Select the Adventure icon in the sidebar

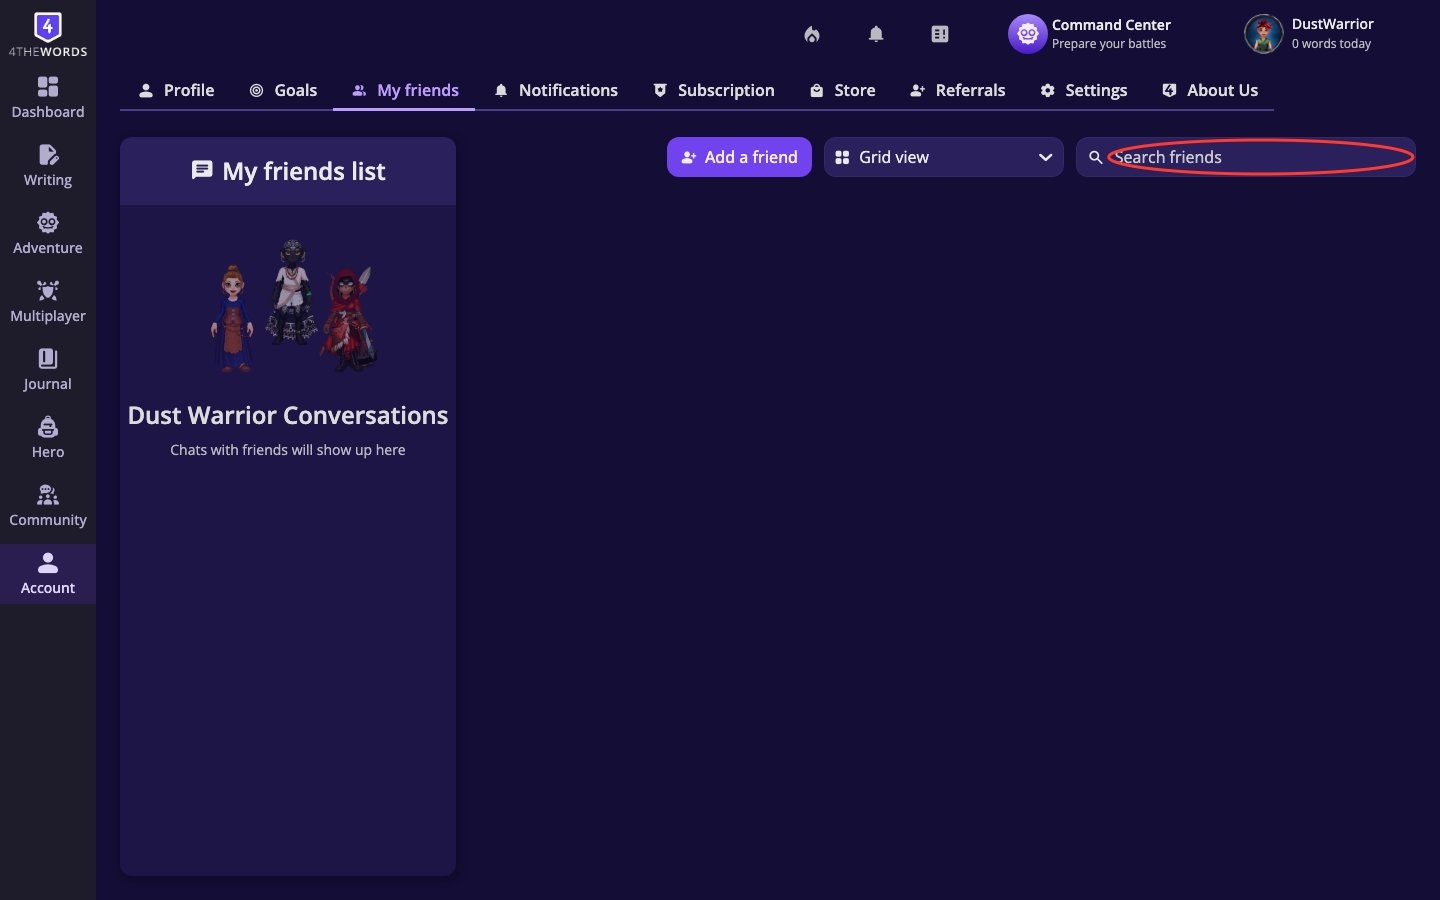[x=47, y=232]
